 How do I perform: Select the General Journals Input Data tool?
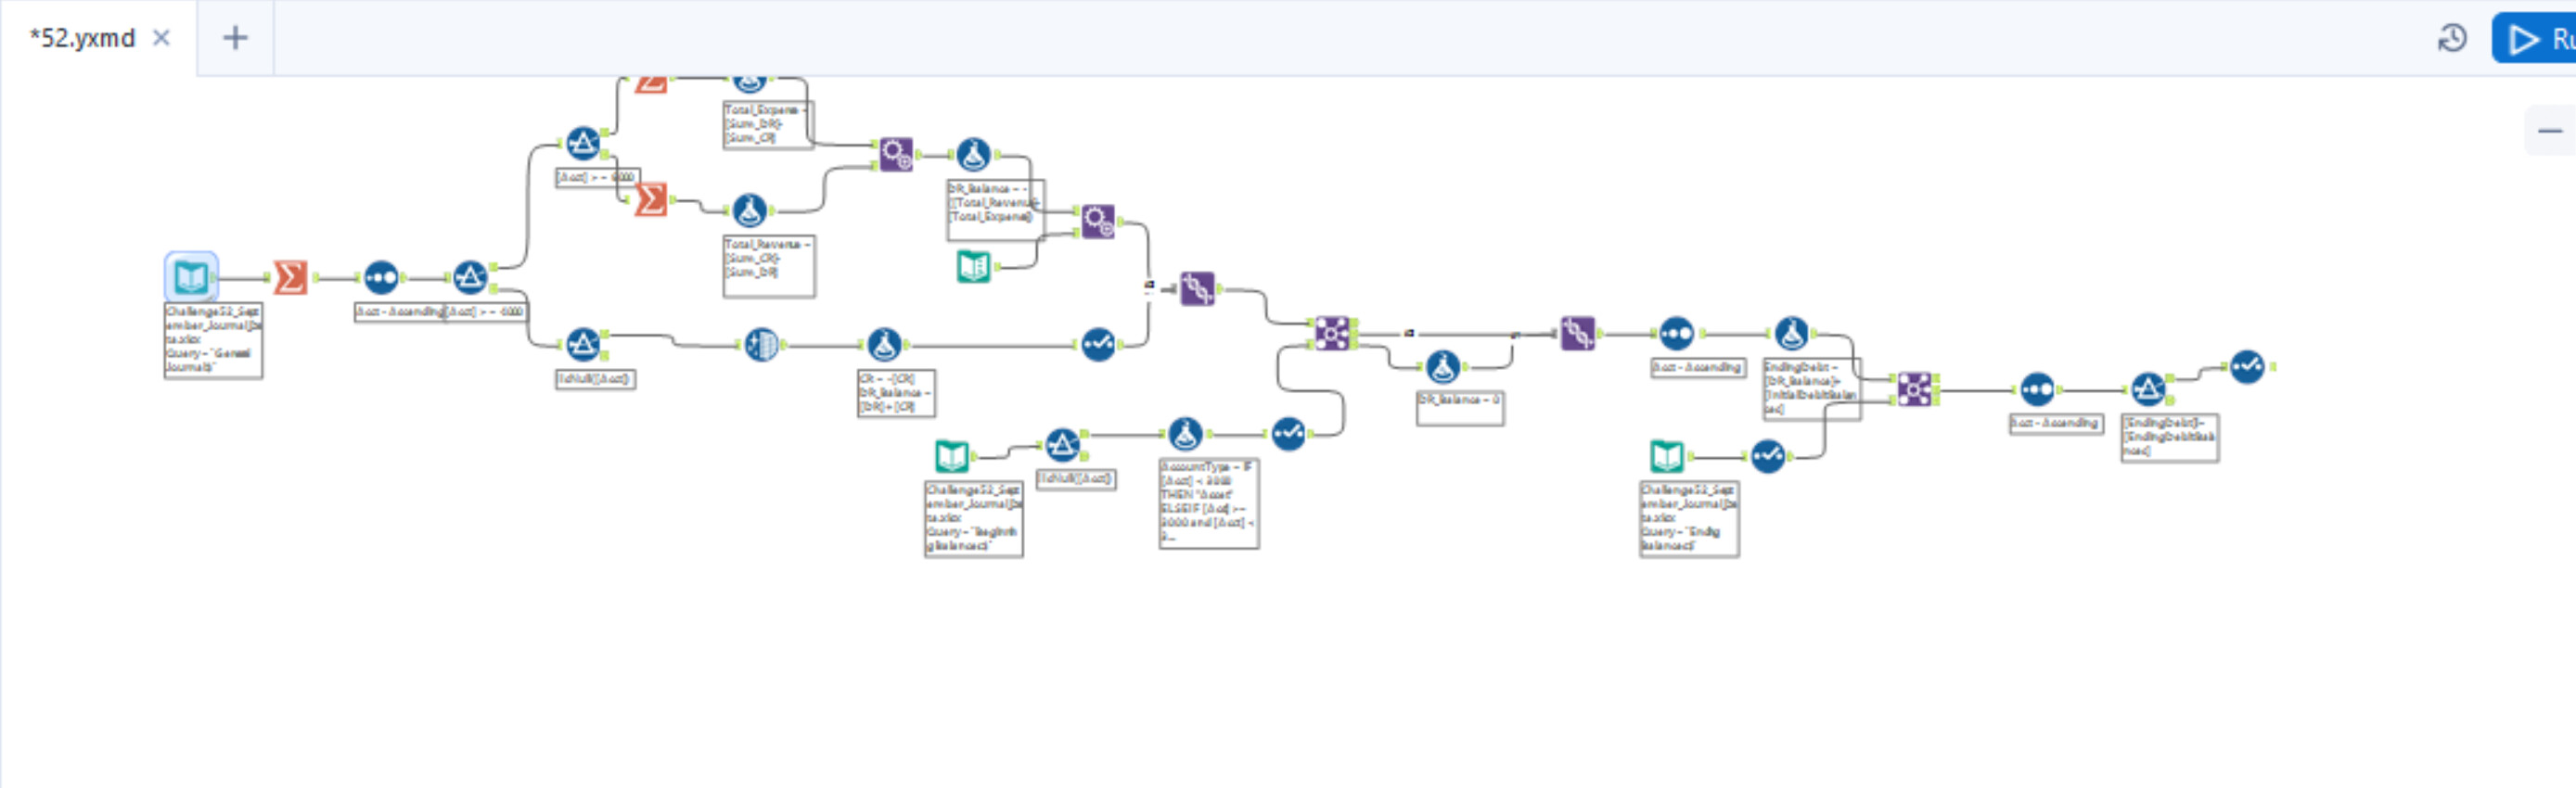coord(191,277)
